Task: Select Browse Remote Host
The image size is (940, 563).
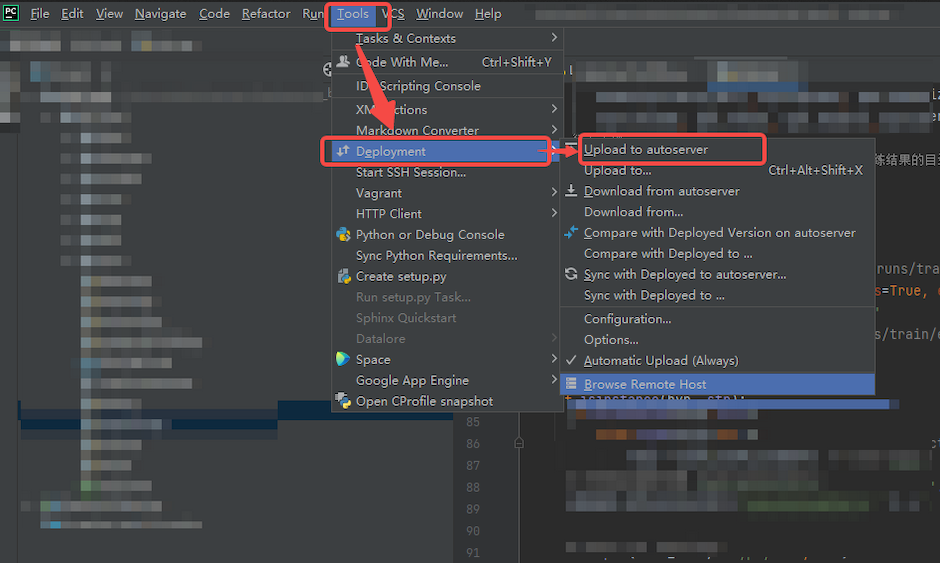Action: click(717, 384)
